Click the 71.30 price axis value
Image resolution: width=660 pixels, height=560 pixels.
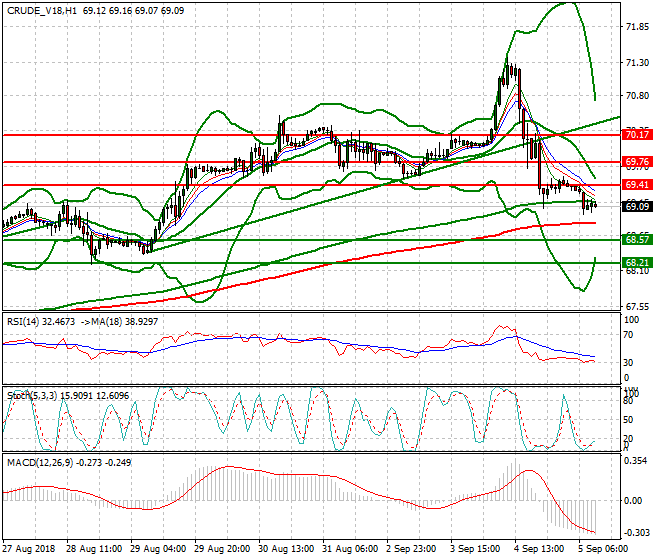(x=637, y=63)
